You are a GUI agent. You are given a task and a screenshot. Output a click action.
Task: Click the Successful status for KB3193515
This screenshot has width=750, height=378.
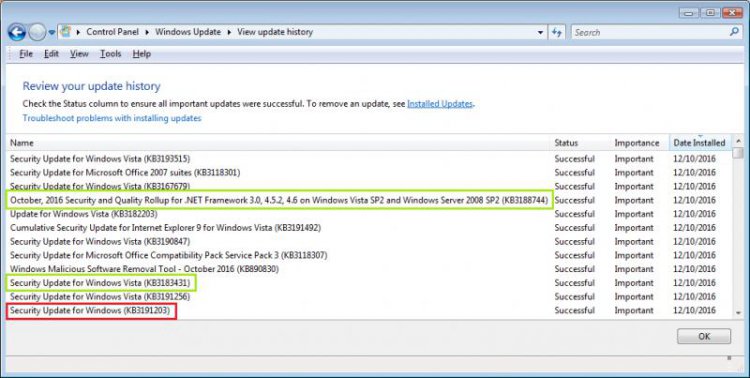click(x=574, y=159)
